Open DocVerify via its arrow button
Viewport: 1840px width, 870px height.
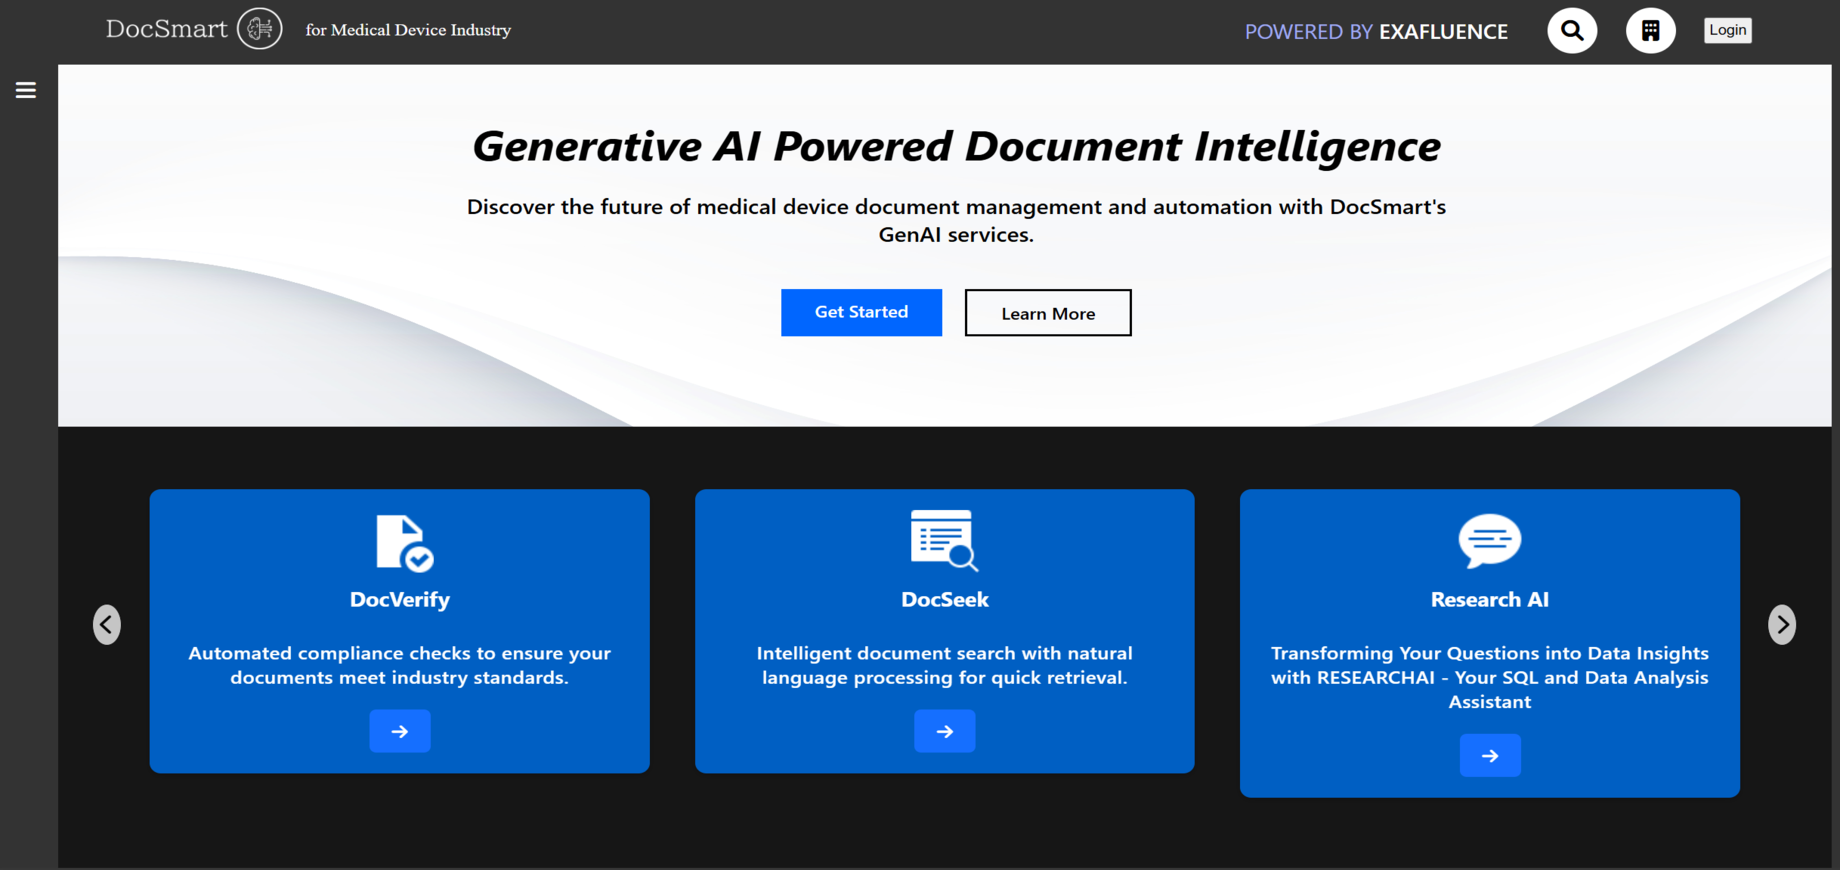(400, 731)
